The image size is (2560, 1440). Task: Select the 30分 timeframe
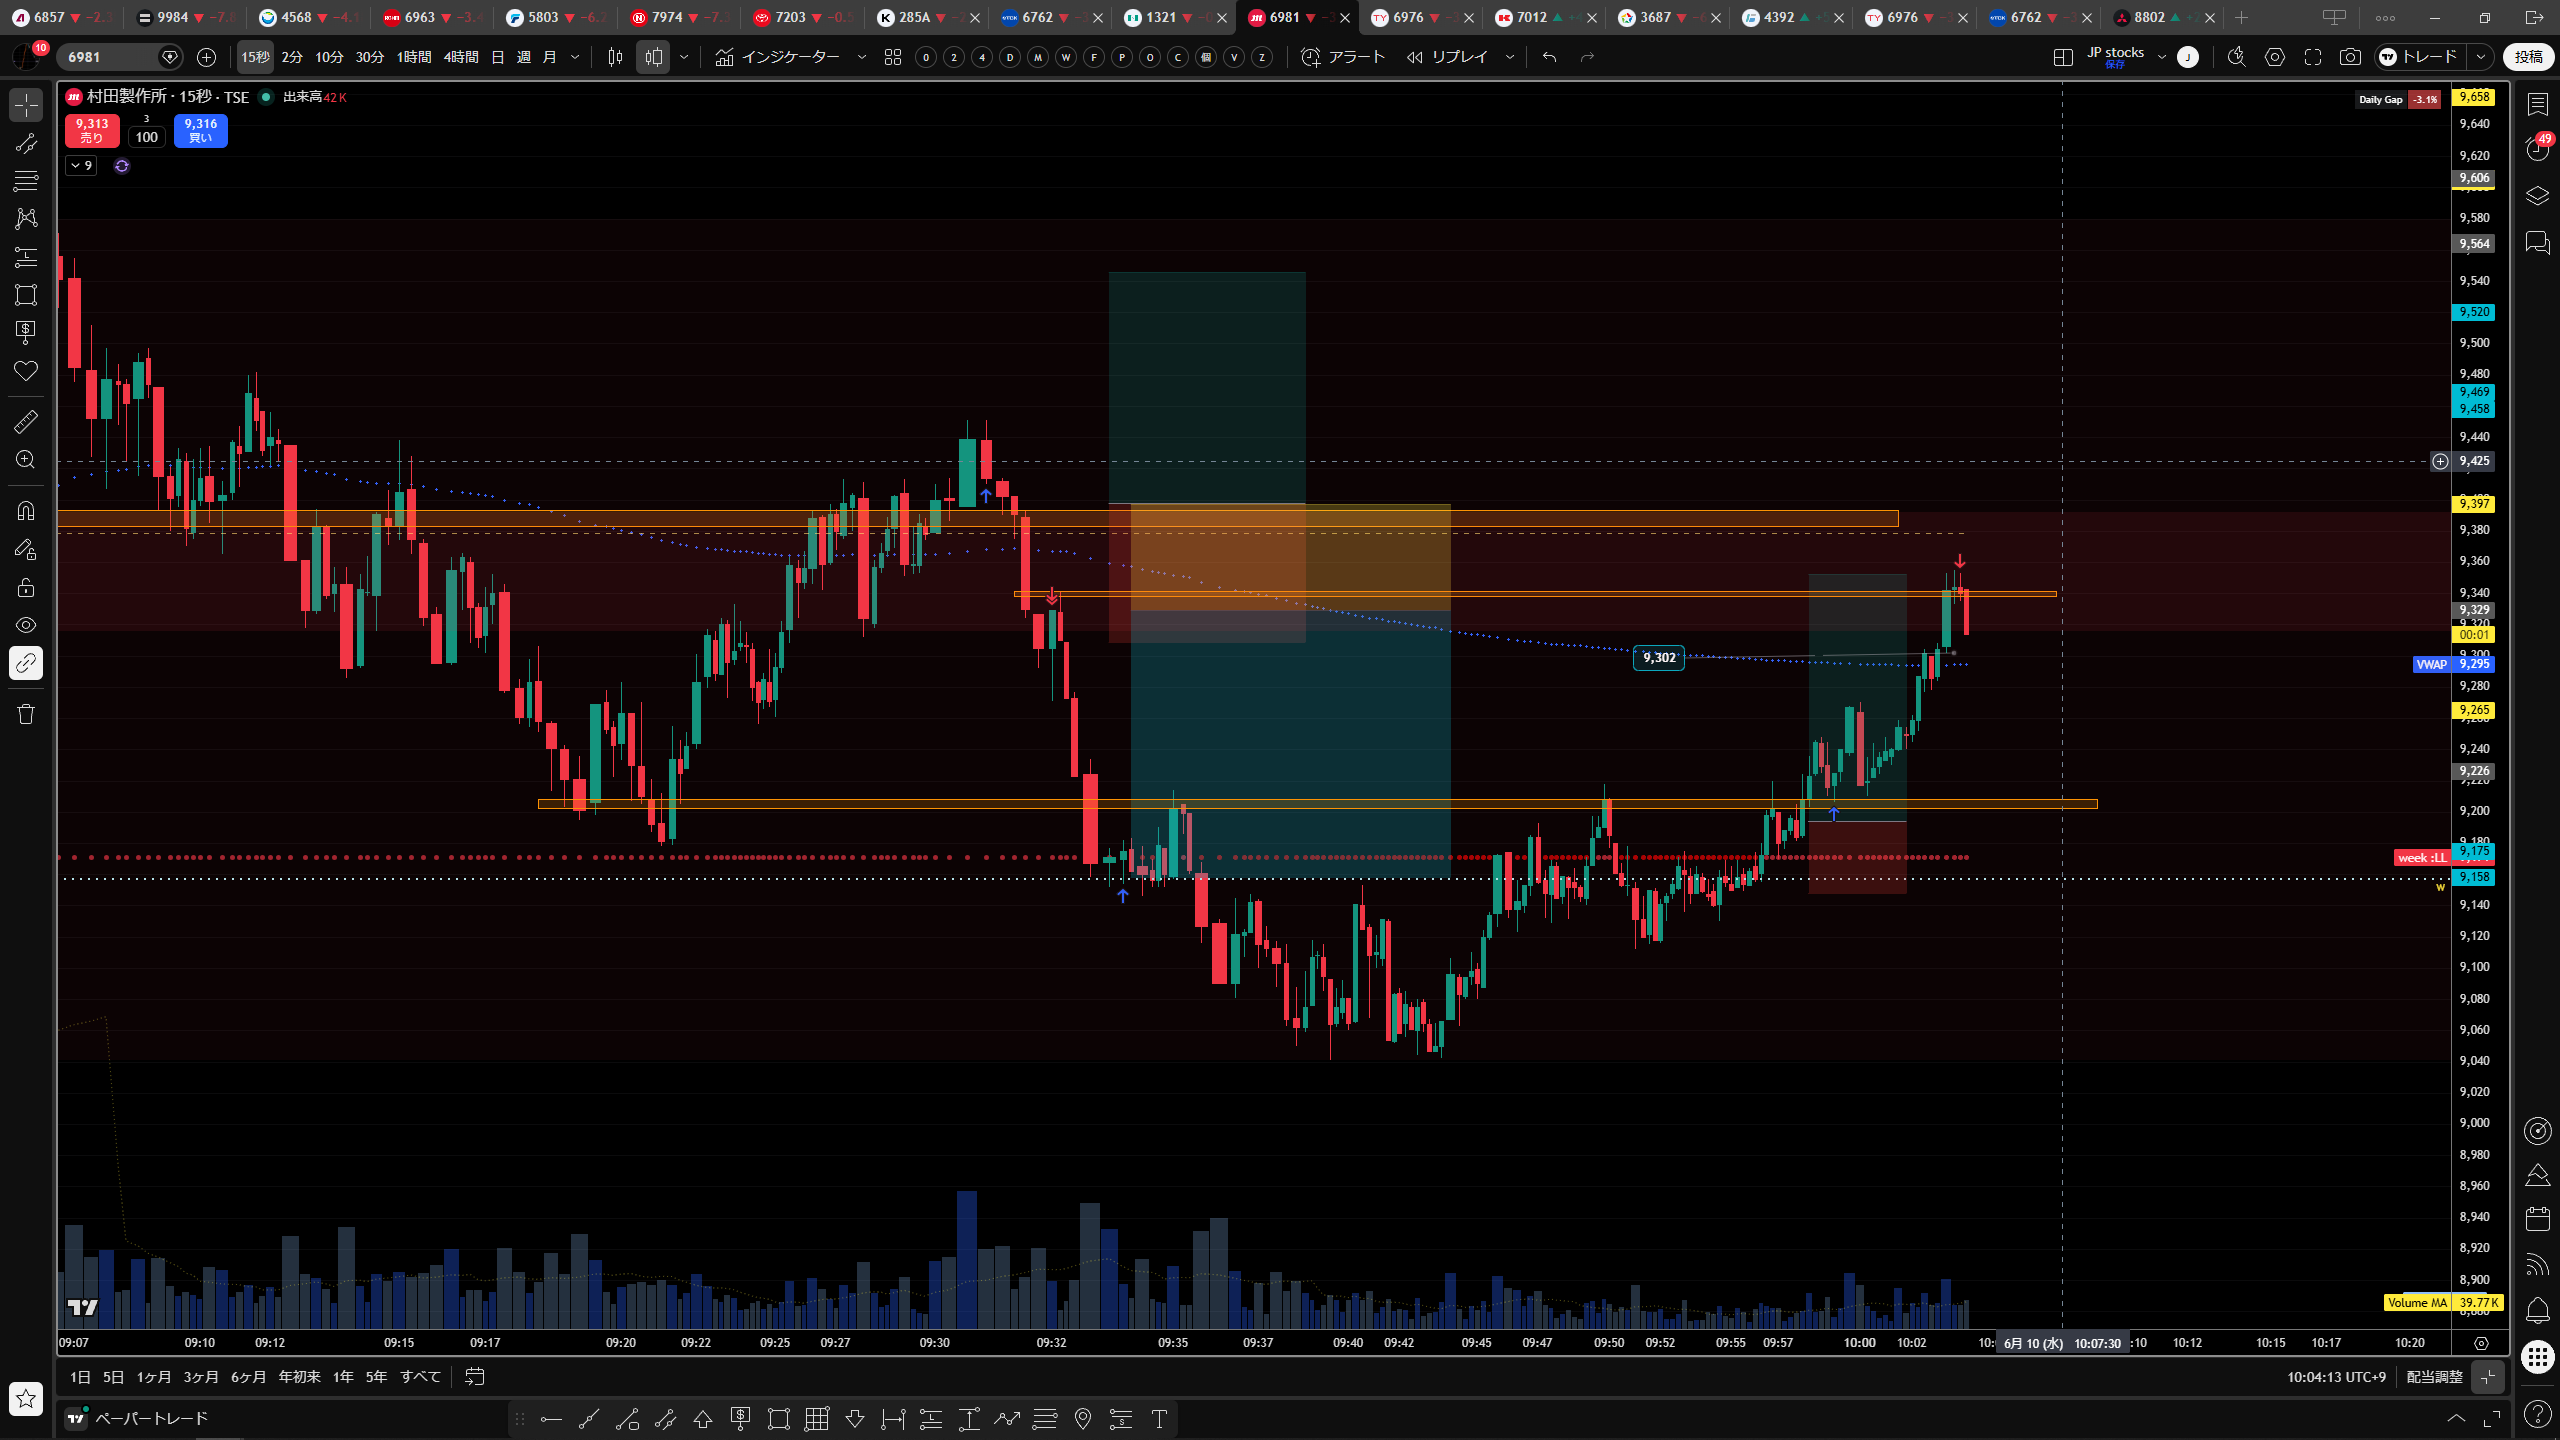click(x=370, y=57)
